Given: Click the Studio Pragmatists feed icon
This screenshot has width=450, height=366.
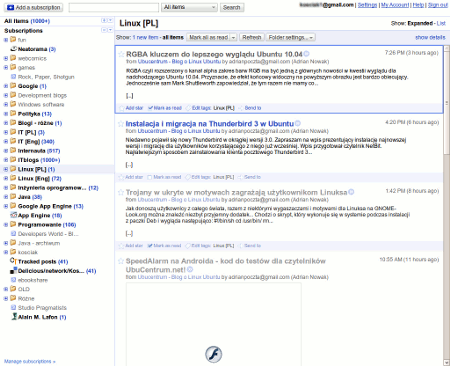Looking at the screenshot, I should tap(14, 307).
